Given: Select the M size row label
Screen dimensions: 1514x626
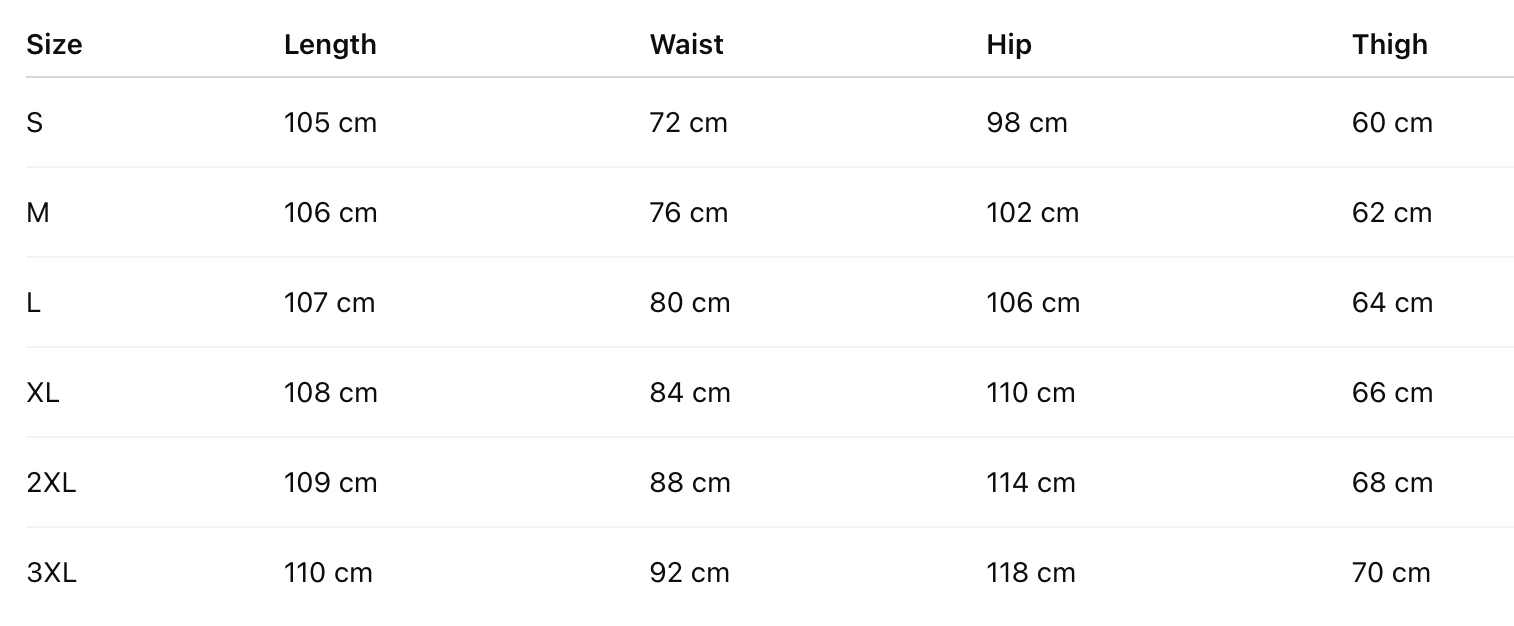Looking at the screenshot, I should coord(38,213).
